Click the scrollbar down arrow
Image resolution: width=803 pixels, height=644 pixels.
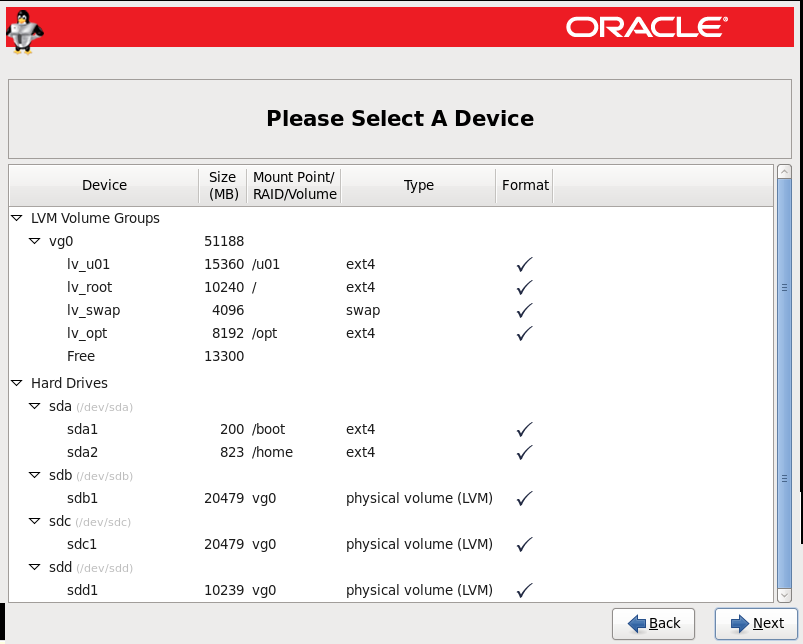(784, 595)
